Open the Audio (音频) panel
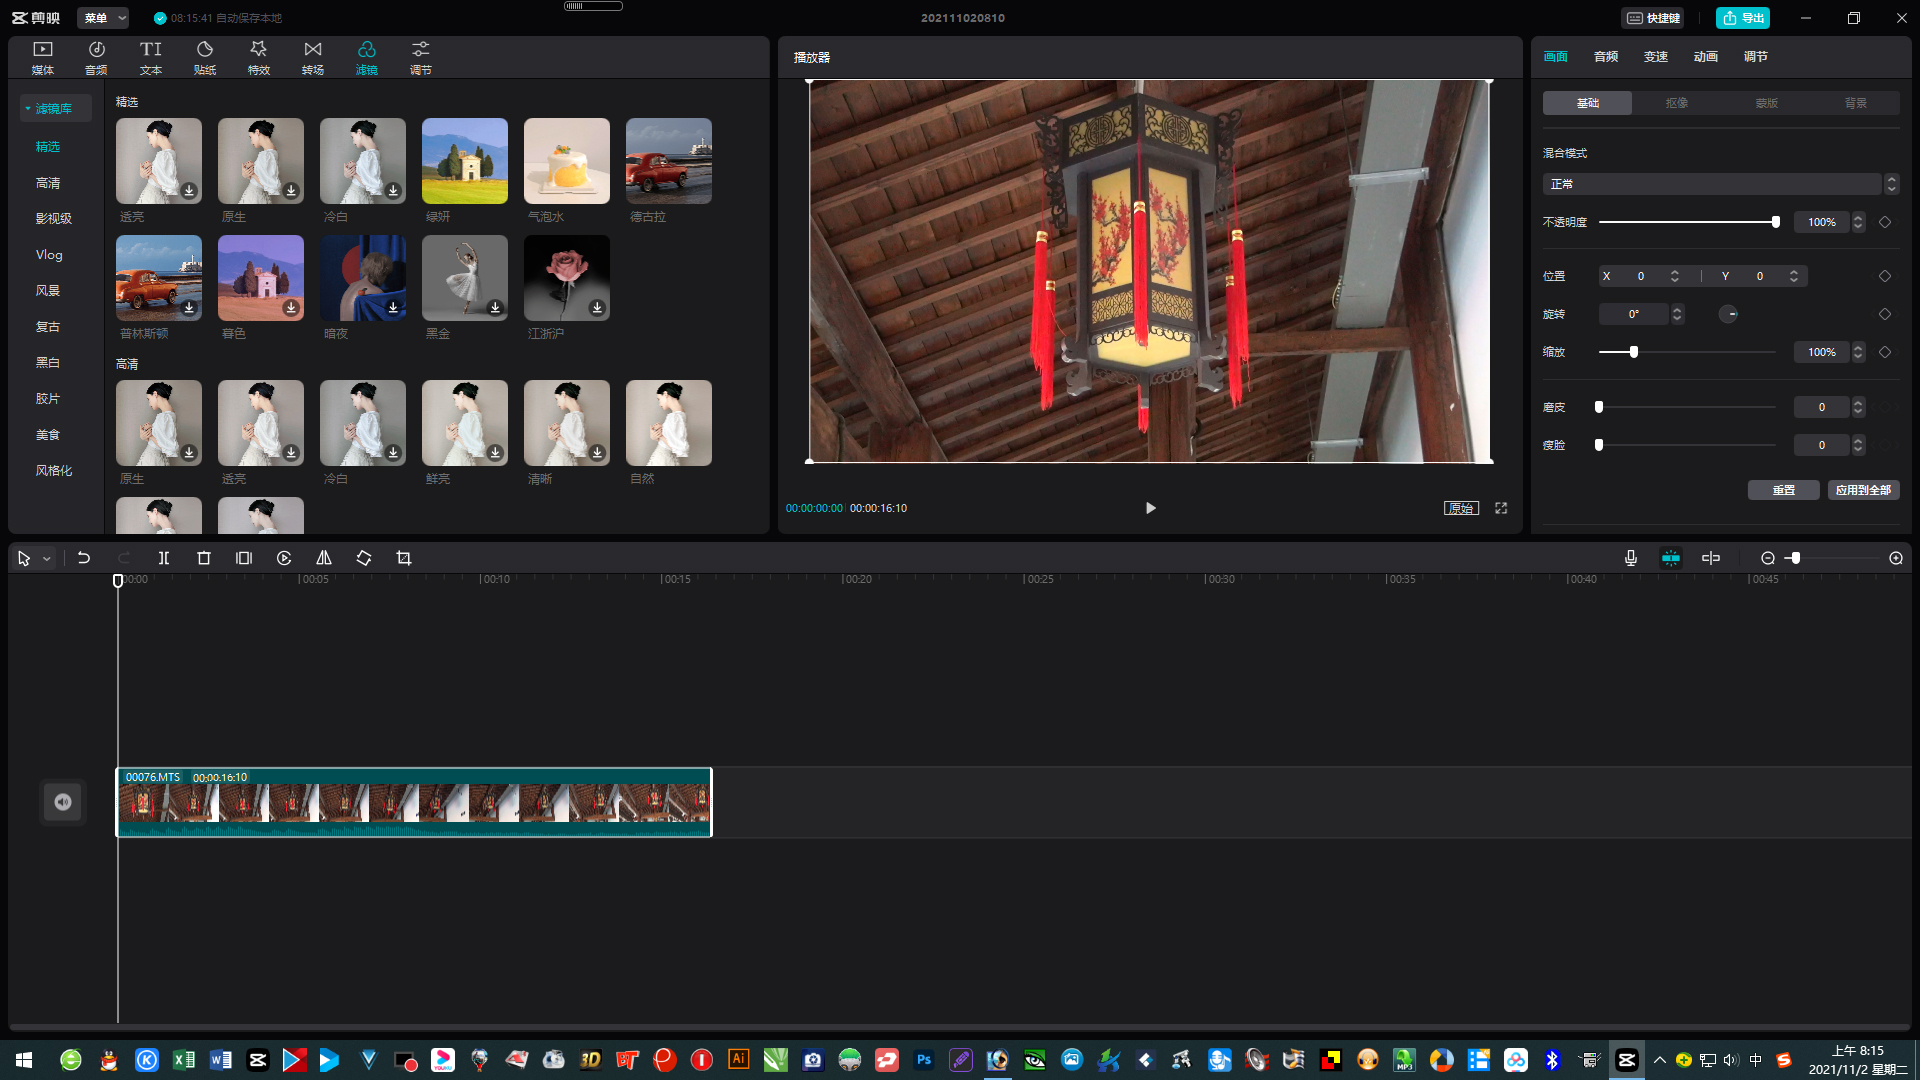This screenshot has height=1080, width=1920. (x=97, y=58)
